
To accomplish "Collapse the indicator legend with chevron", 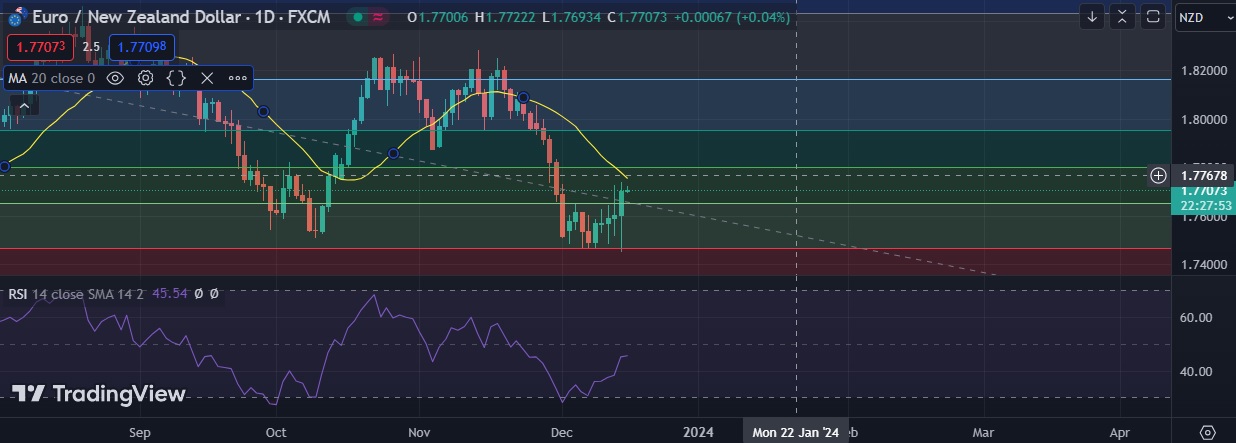I will [24, 105].
